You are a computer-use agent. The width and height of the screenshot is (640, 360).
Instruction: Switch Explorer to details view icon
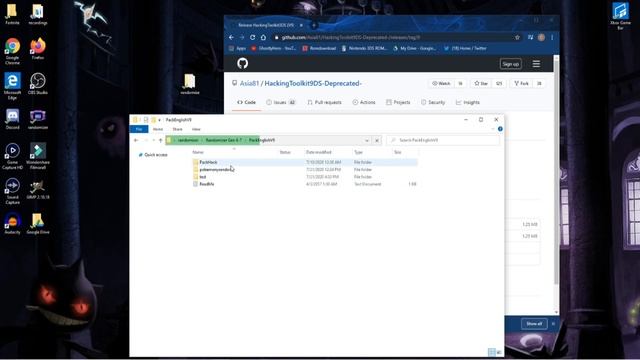click(x=491, y=352)
